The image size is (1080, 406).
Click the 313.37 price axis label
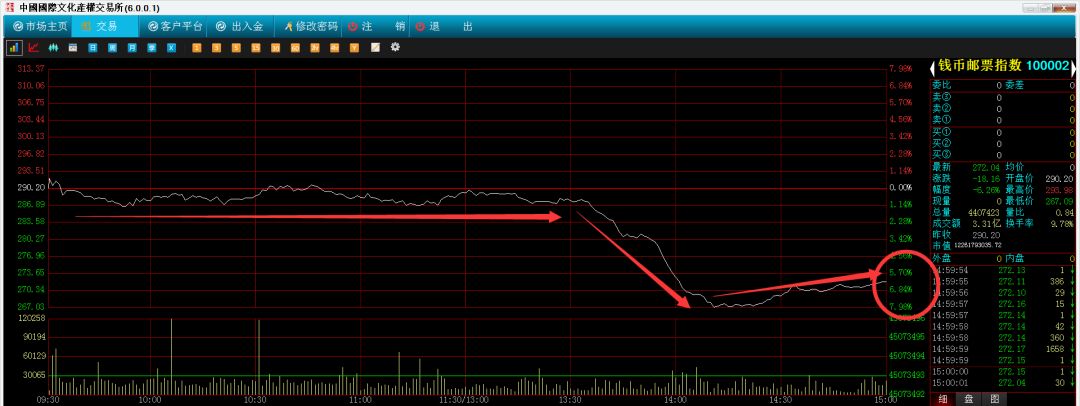[33, 68]
